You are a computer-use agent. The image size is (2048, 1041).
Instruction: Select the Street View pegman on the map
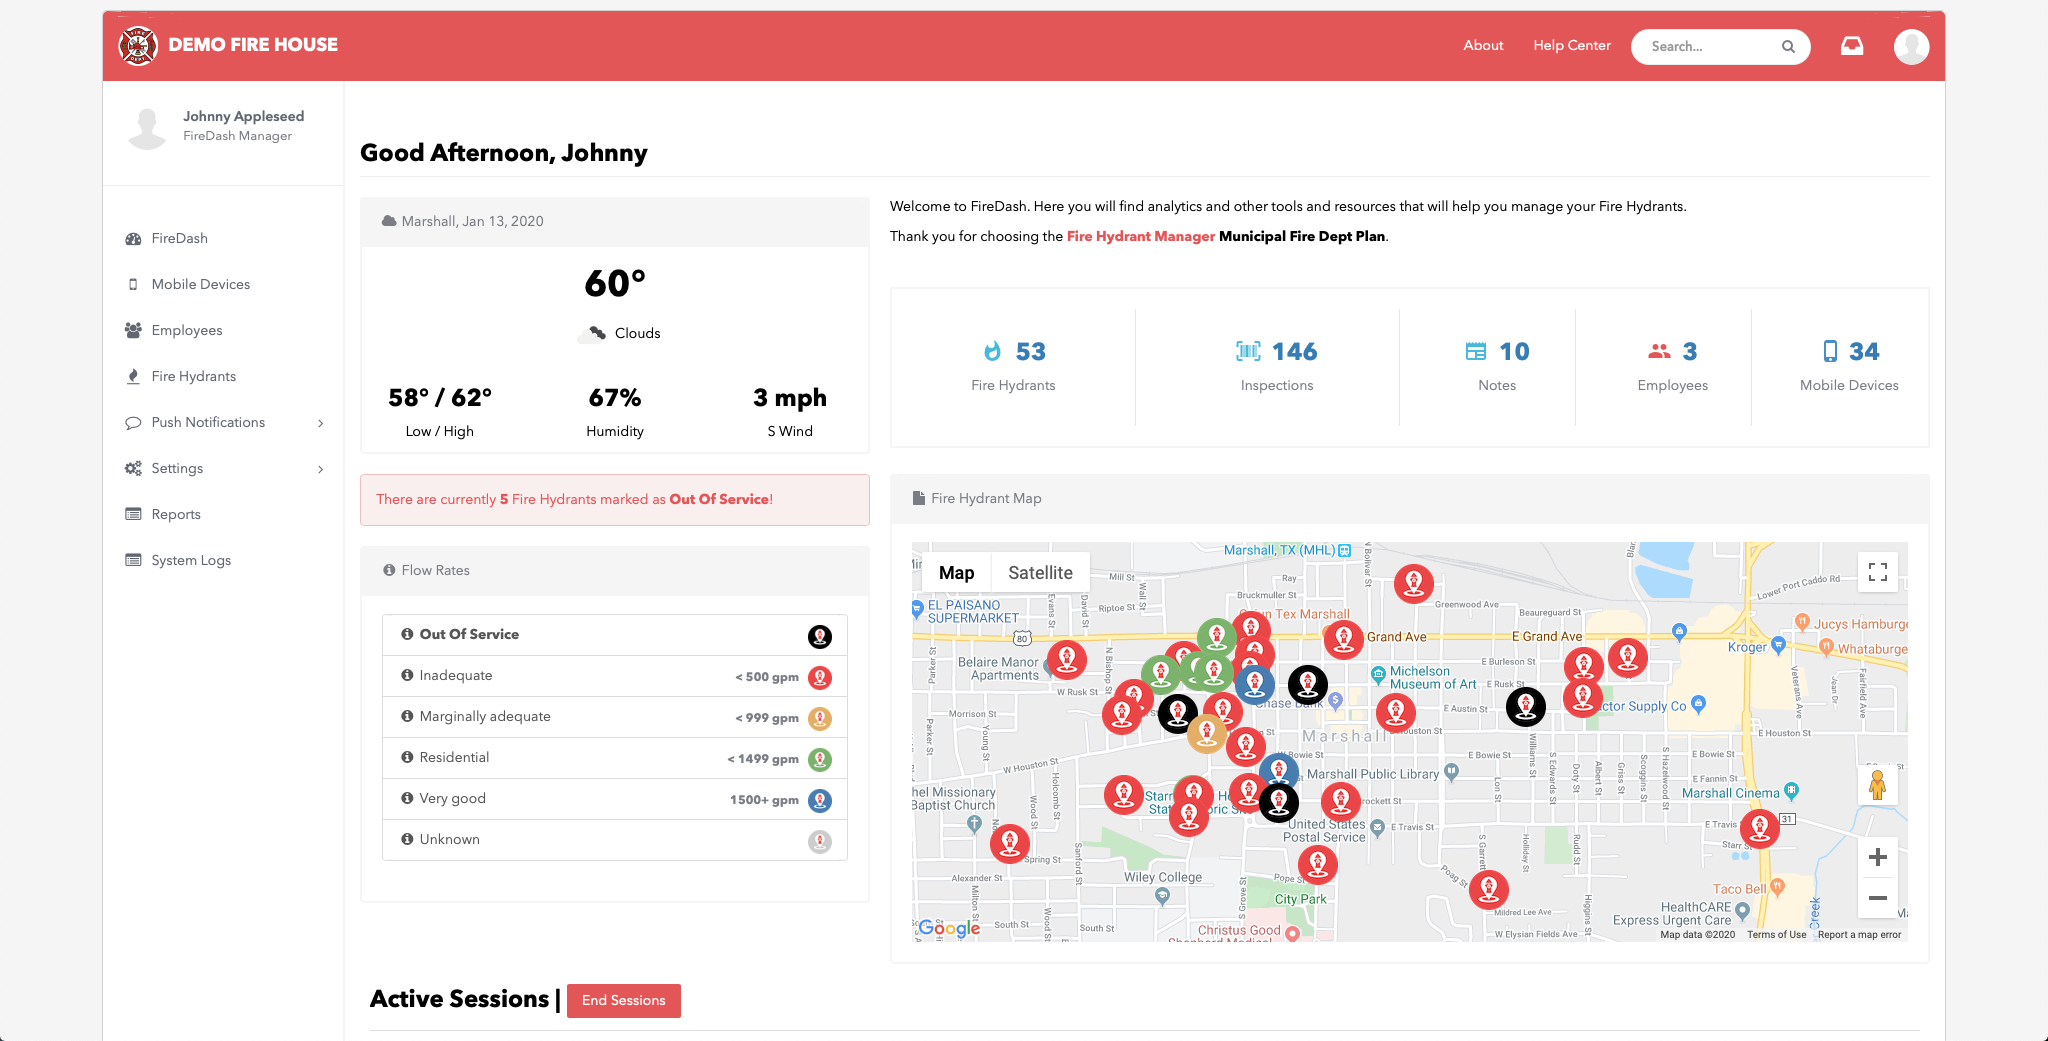pyautogui.click(x=1877, y=786)
